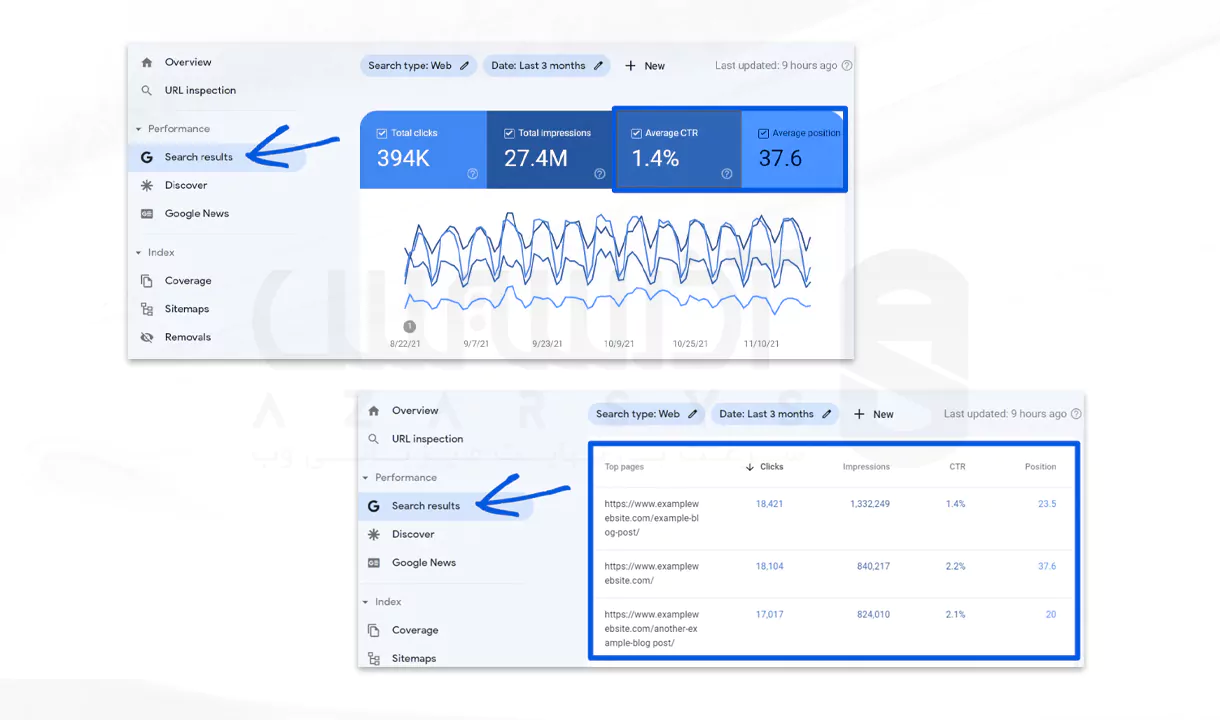Disable the Average CTR checkbox
Image resolution: width=1220 pixels, height=720 pixels.
point(636,133)
